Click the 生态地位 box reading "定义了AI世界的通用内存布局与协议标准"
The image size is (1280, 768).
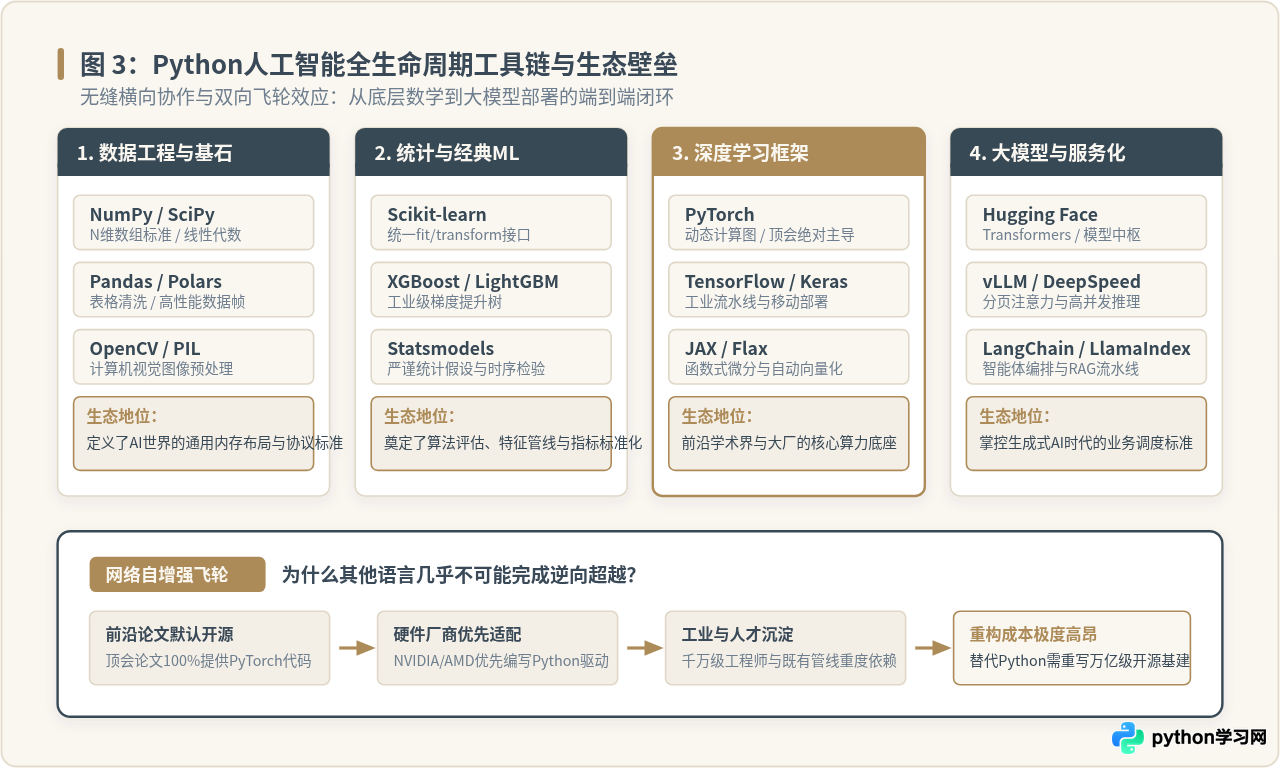click(x=193, y=433)
